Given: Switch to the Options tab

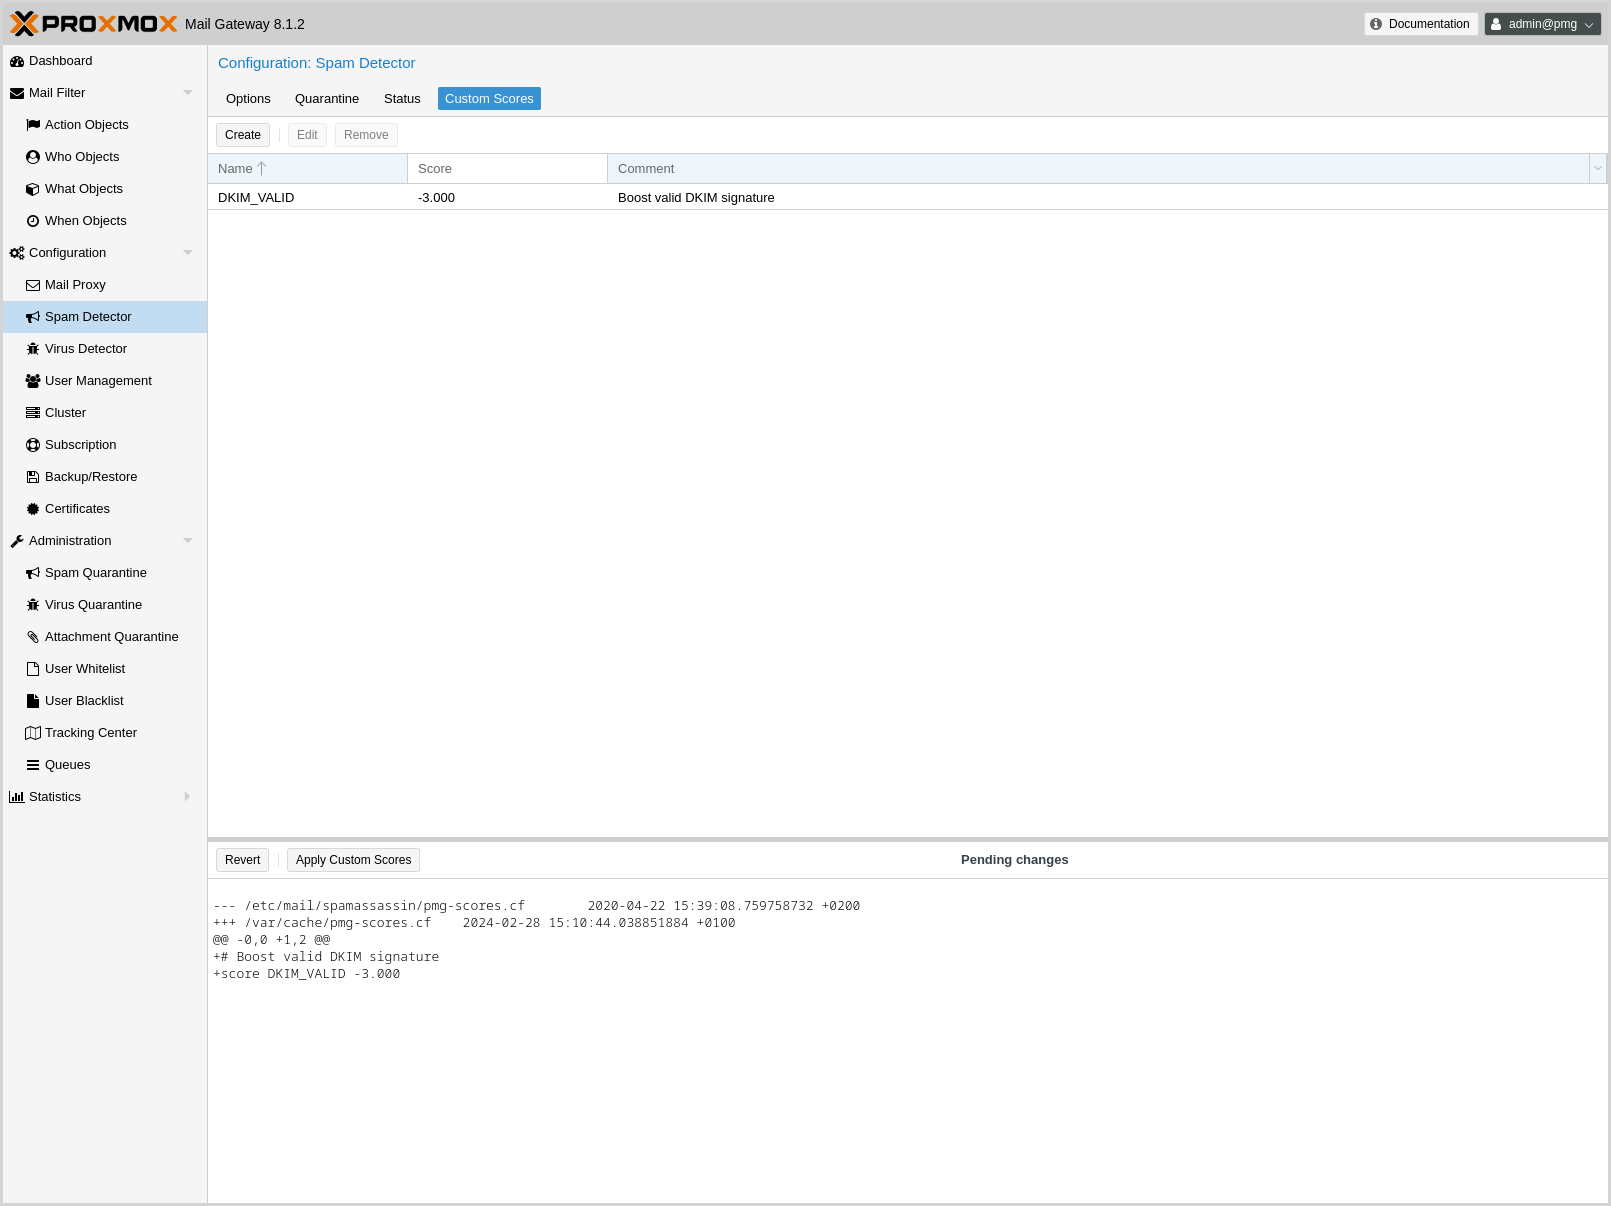Looking at the screenshot, I should (x=248, y=99).
